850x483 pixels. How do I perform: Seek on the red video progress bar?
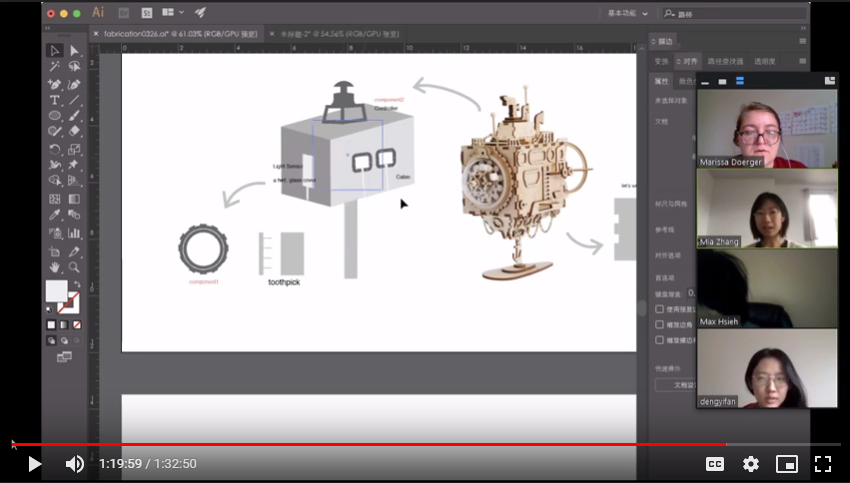click(426, 445)
